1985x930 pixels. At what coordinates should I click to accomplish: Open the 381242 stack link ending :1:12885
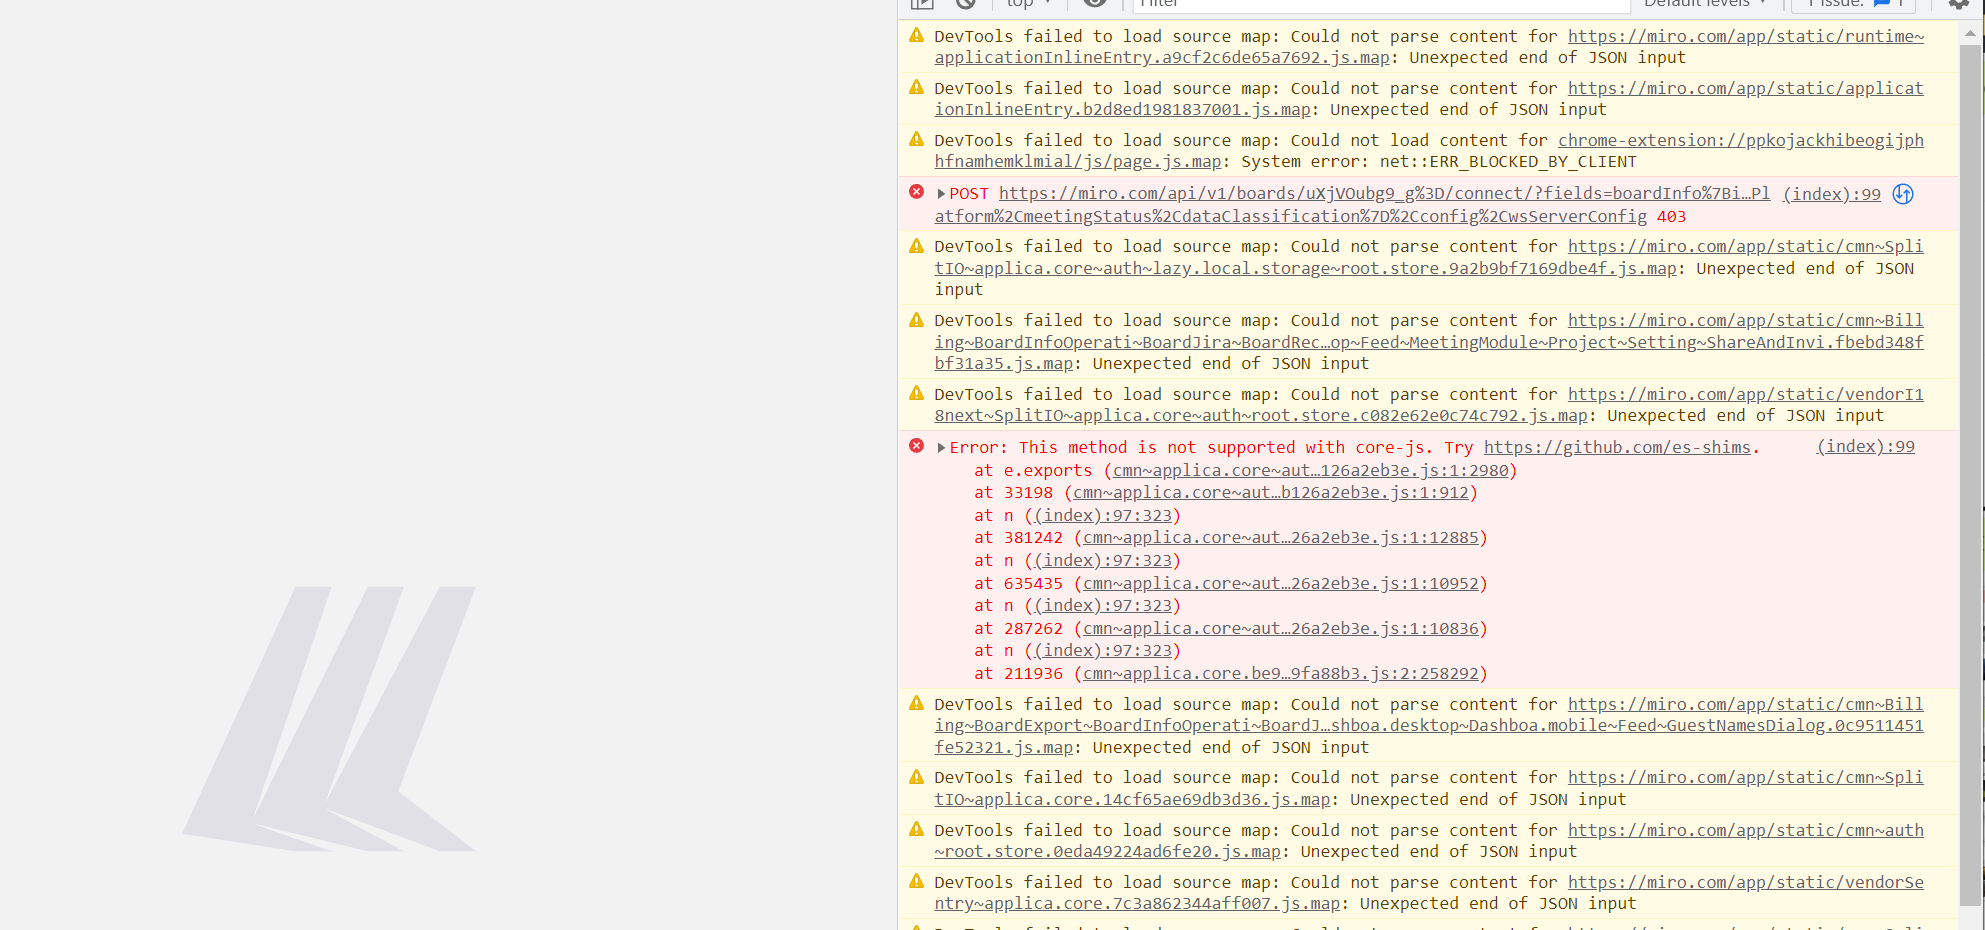pos(1281,538)
